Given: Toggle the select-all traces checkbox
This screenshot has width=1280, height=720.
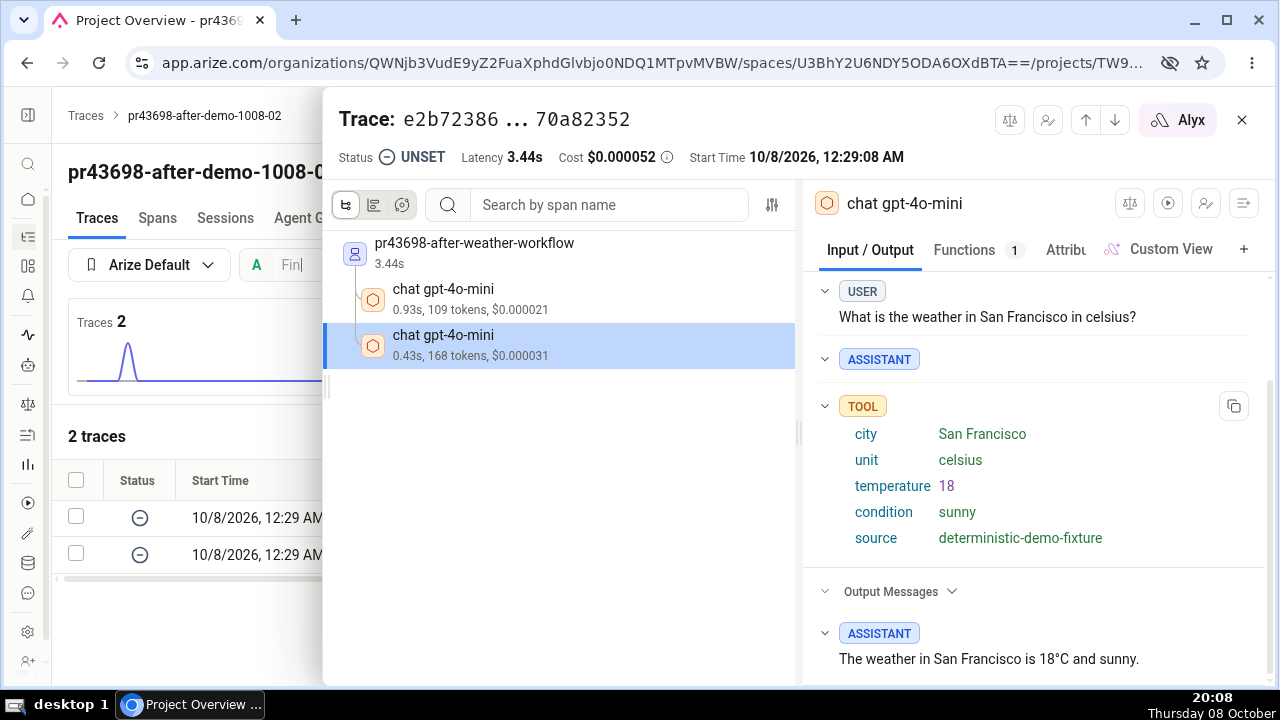Looking at the screenshot, I should point(76,480).
